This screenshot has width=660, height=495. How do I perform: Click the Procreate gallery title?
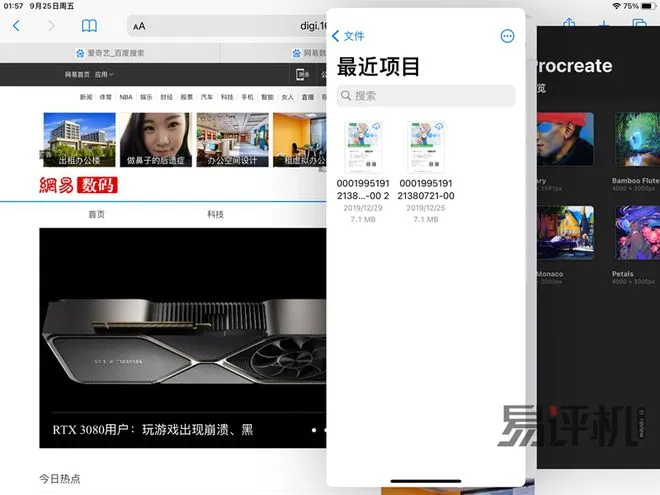575,66
